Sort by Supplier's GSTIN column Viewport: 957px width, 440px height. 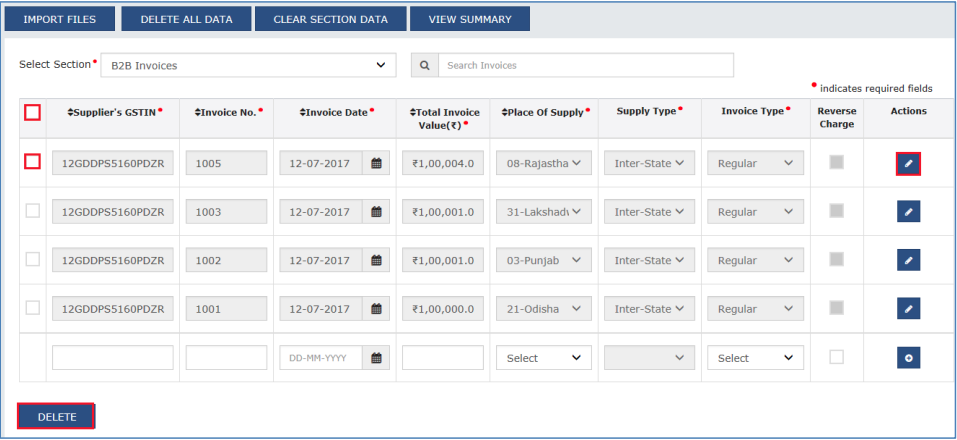(x=70, y=112)
